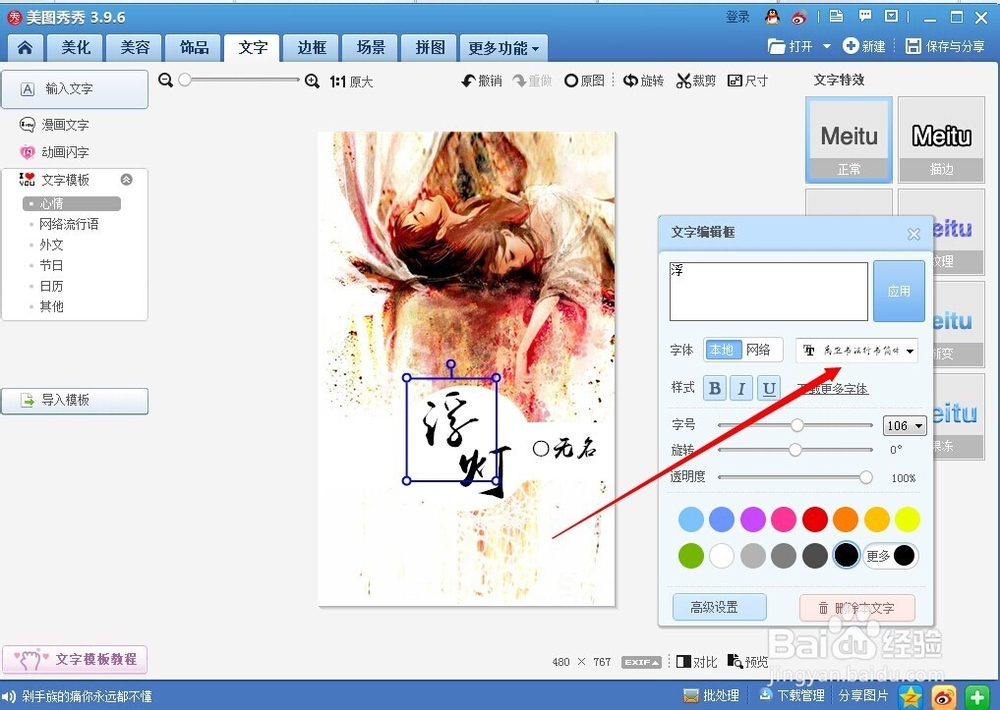Screen dimensions: 1000x710
Task: Click the zoom in magnifier icon
Action: click(x=312, y=81)
